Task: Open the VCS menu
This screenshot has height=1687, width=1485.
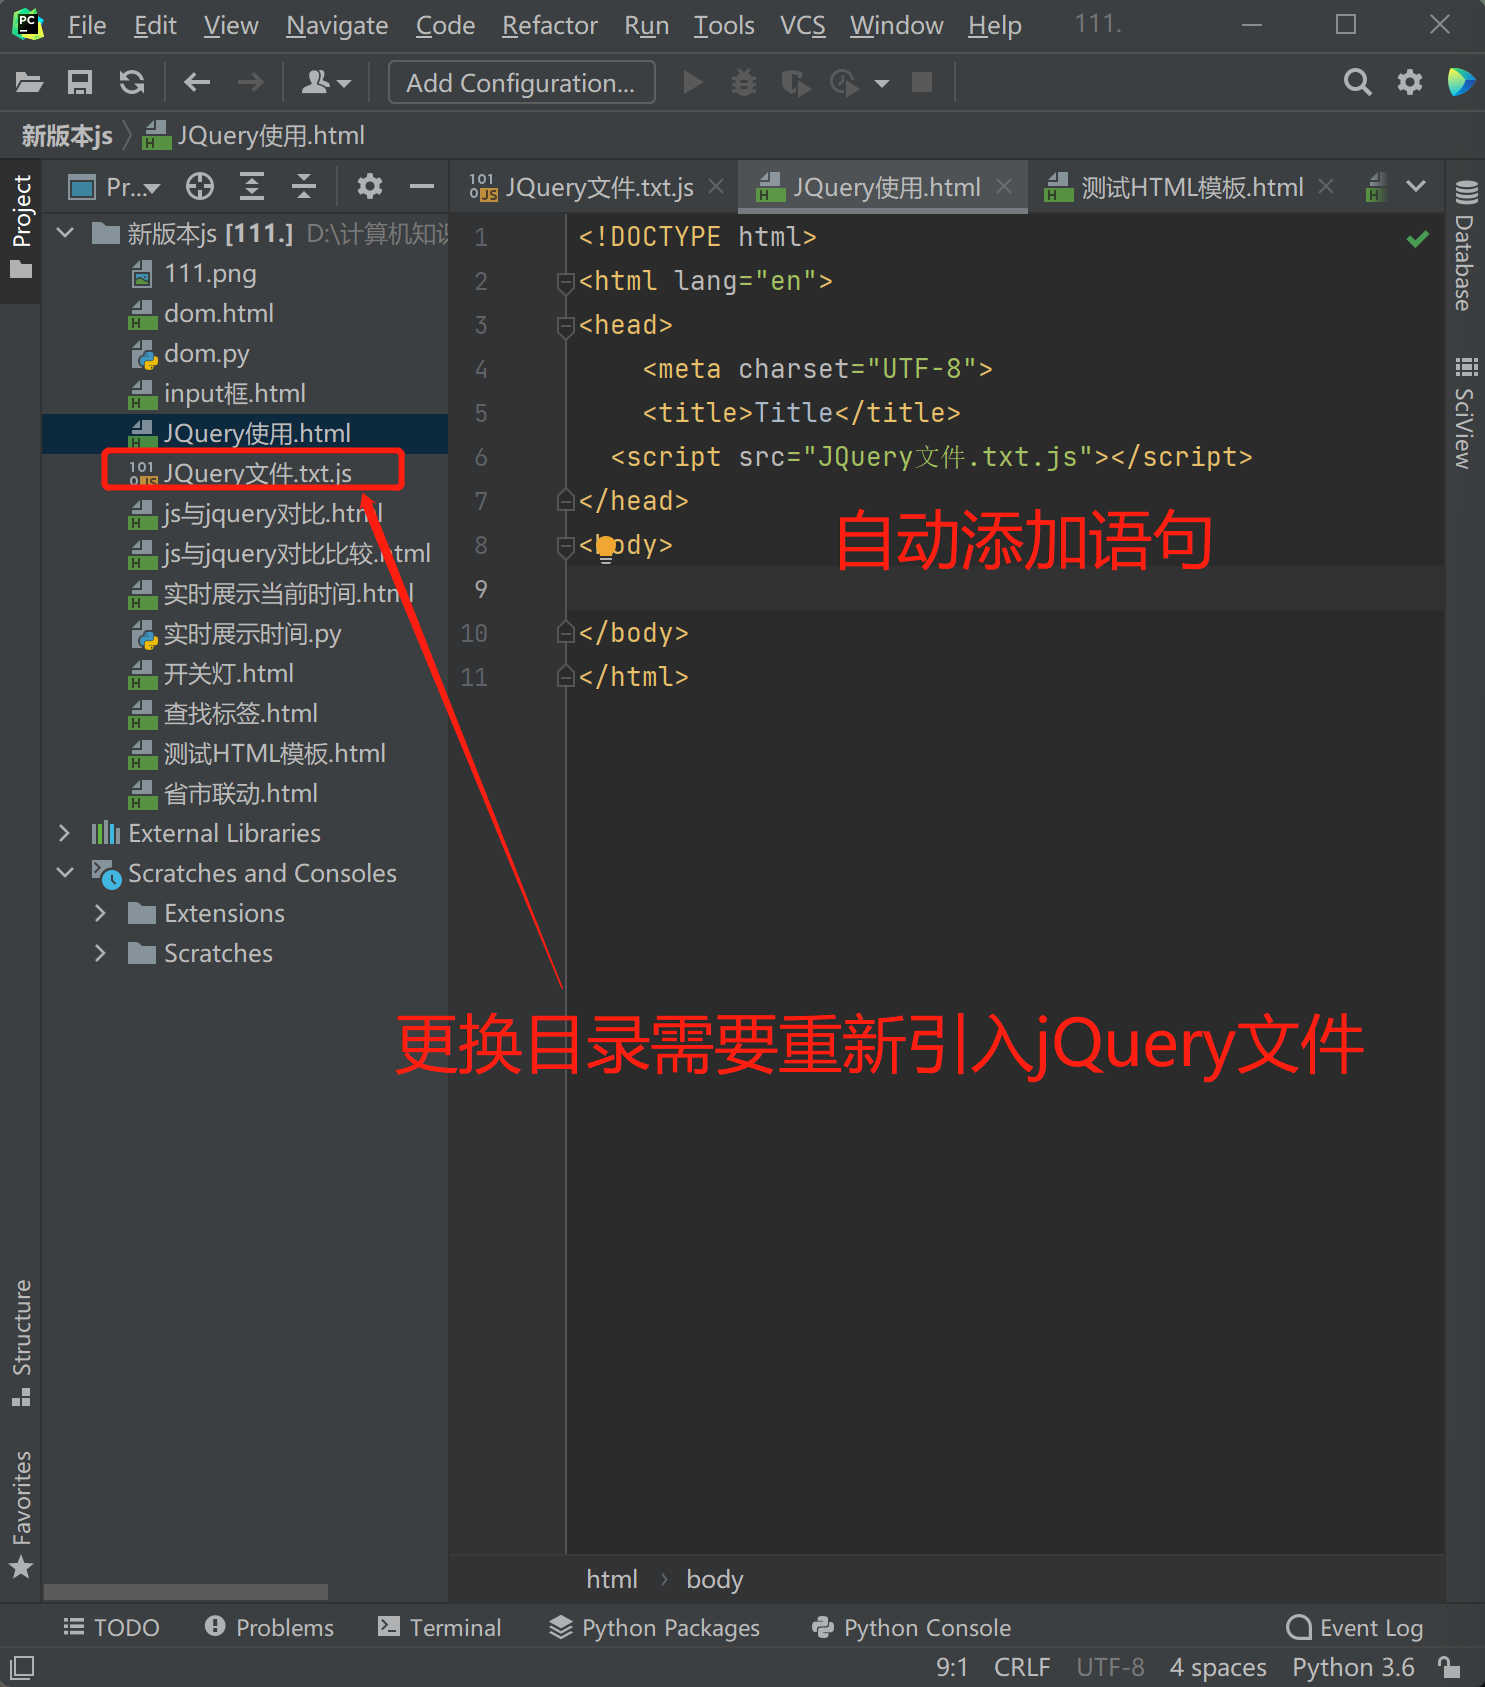Action: [x=803, y=25]
